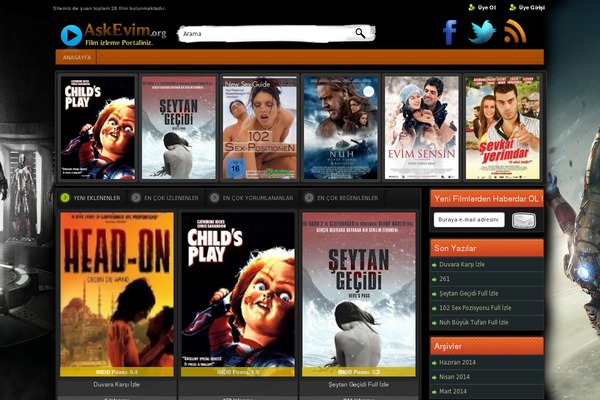Open the large Child's Play poster
Viewport: 600px width, 400px height.
coord(238,294)
